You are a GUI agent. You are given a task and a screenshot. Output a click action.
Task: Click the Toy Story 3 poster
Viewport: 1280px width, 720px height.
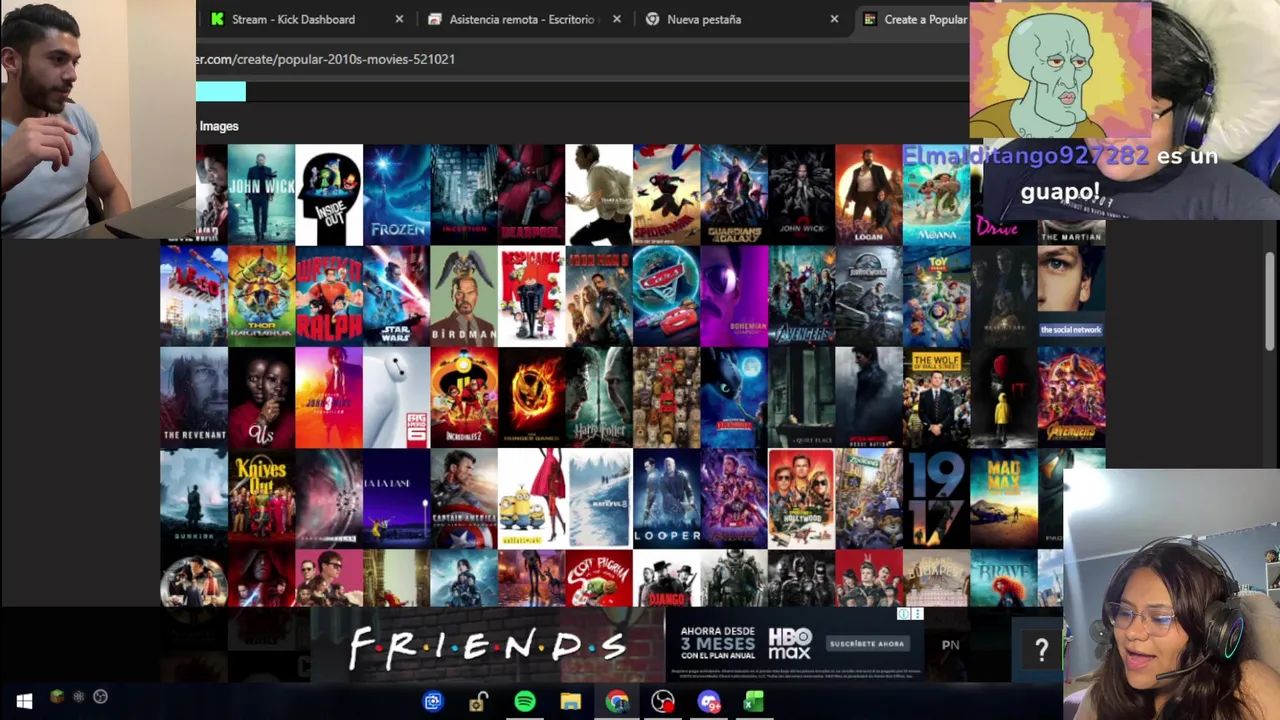tap(936, 296)
